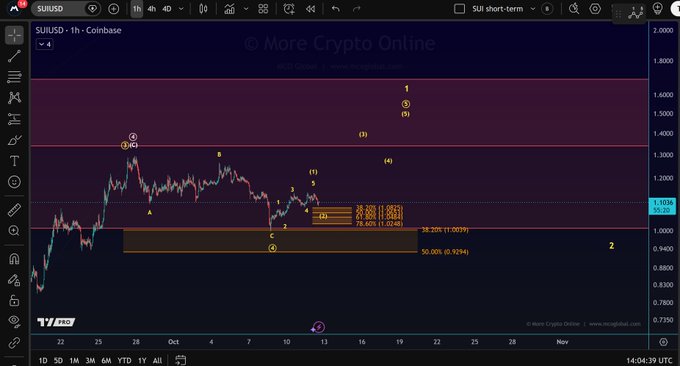Open the layout setup square icon
This screenshot has width=680, height=366.
click(x=459, y=9)
